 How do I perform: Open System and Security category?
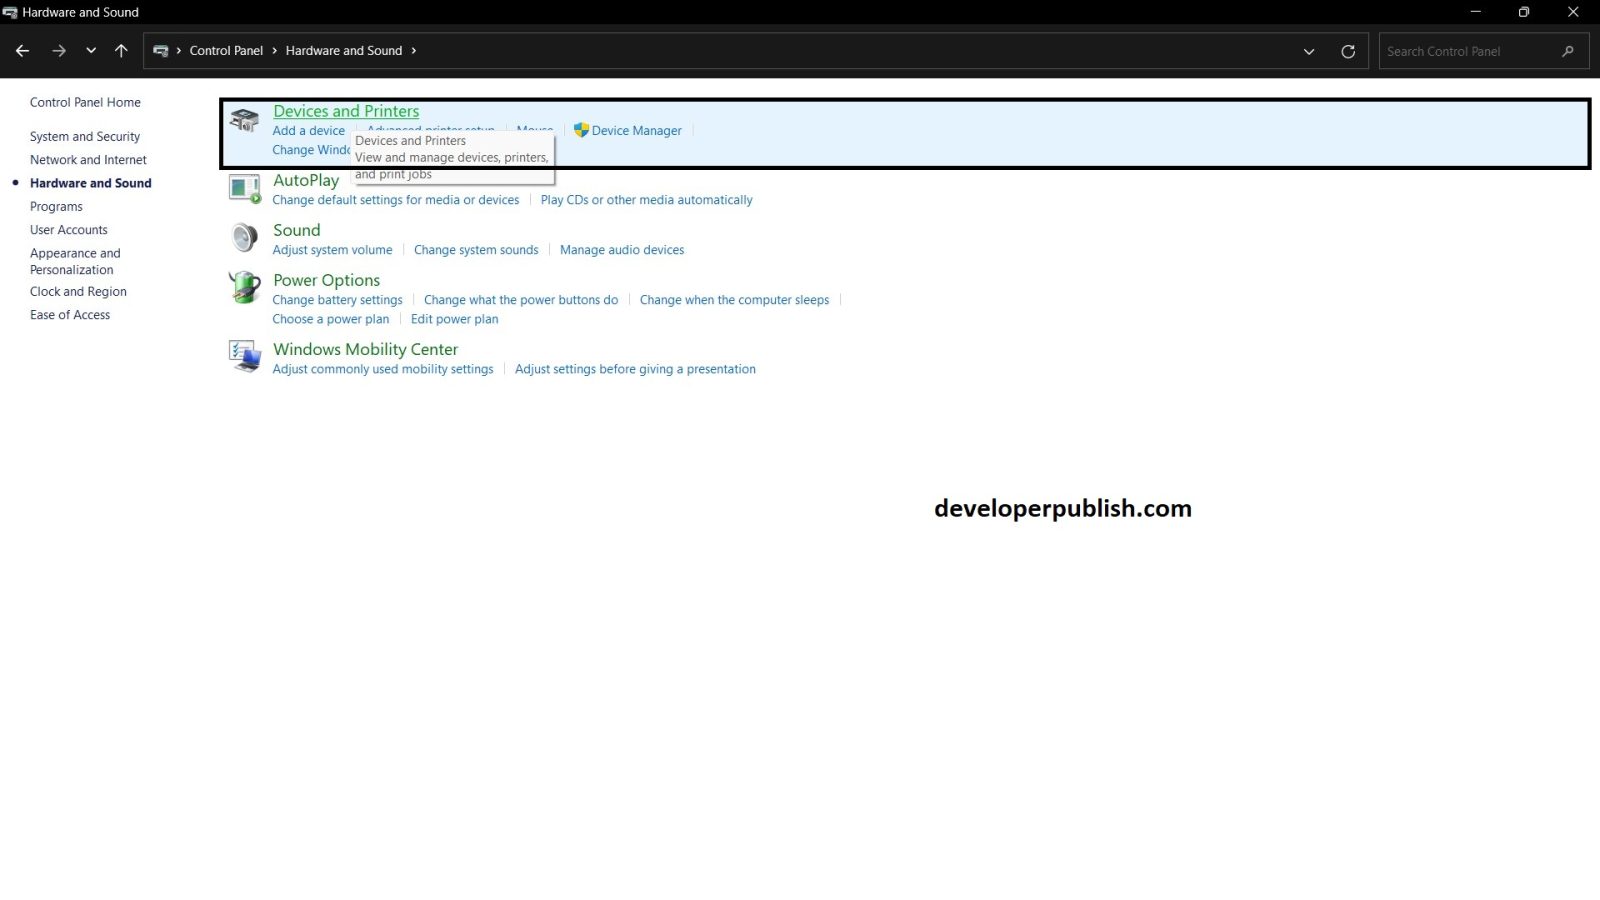point(85,137)
